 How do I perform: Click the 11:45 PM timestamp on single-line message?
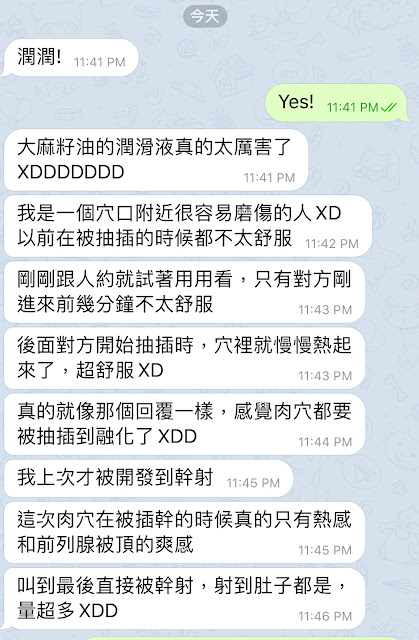click(x=253, y=483)
